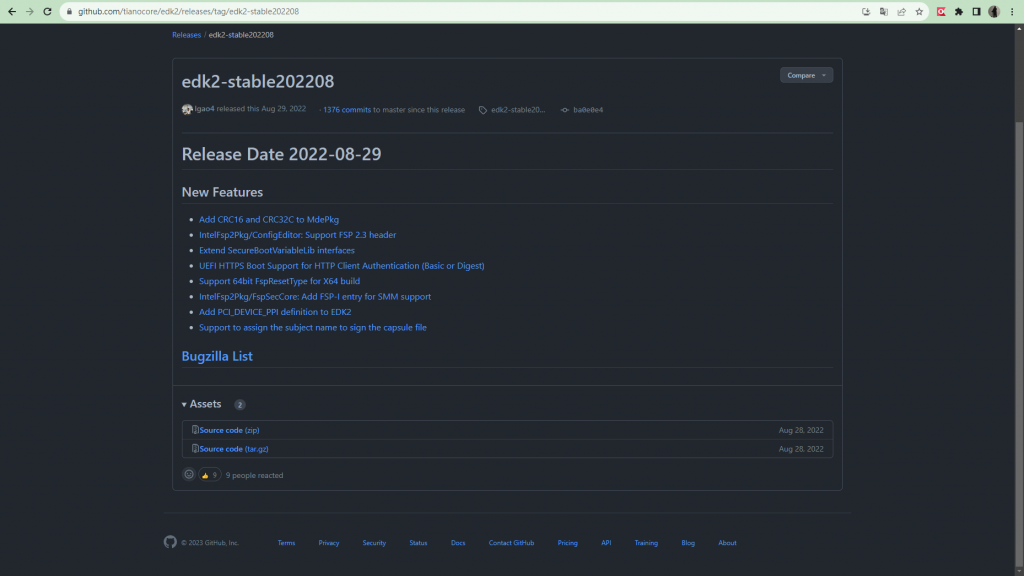Click the GitHub logo in the footer
Viewport: 1024px width, 576px height.
170,542
